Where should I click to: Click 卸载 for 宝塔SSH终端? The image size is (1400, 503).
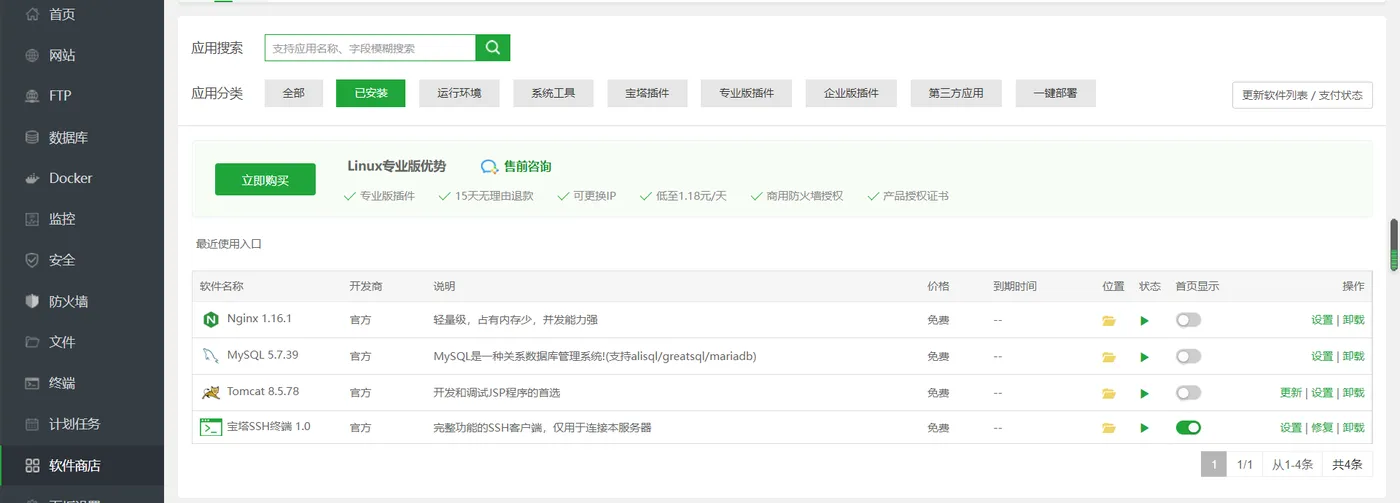[1353, 427]
